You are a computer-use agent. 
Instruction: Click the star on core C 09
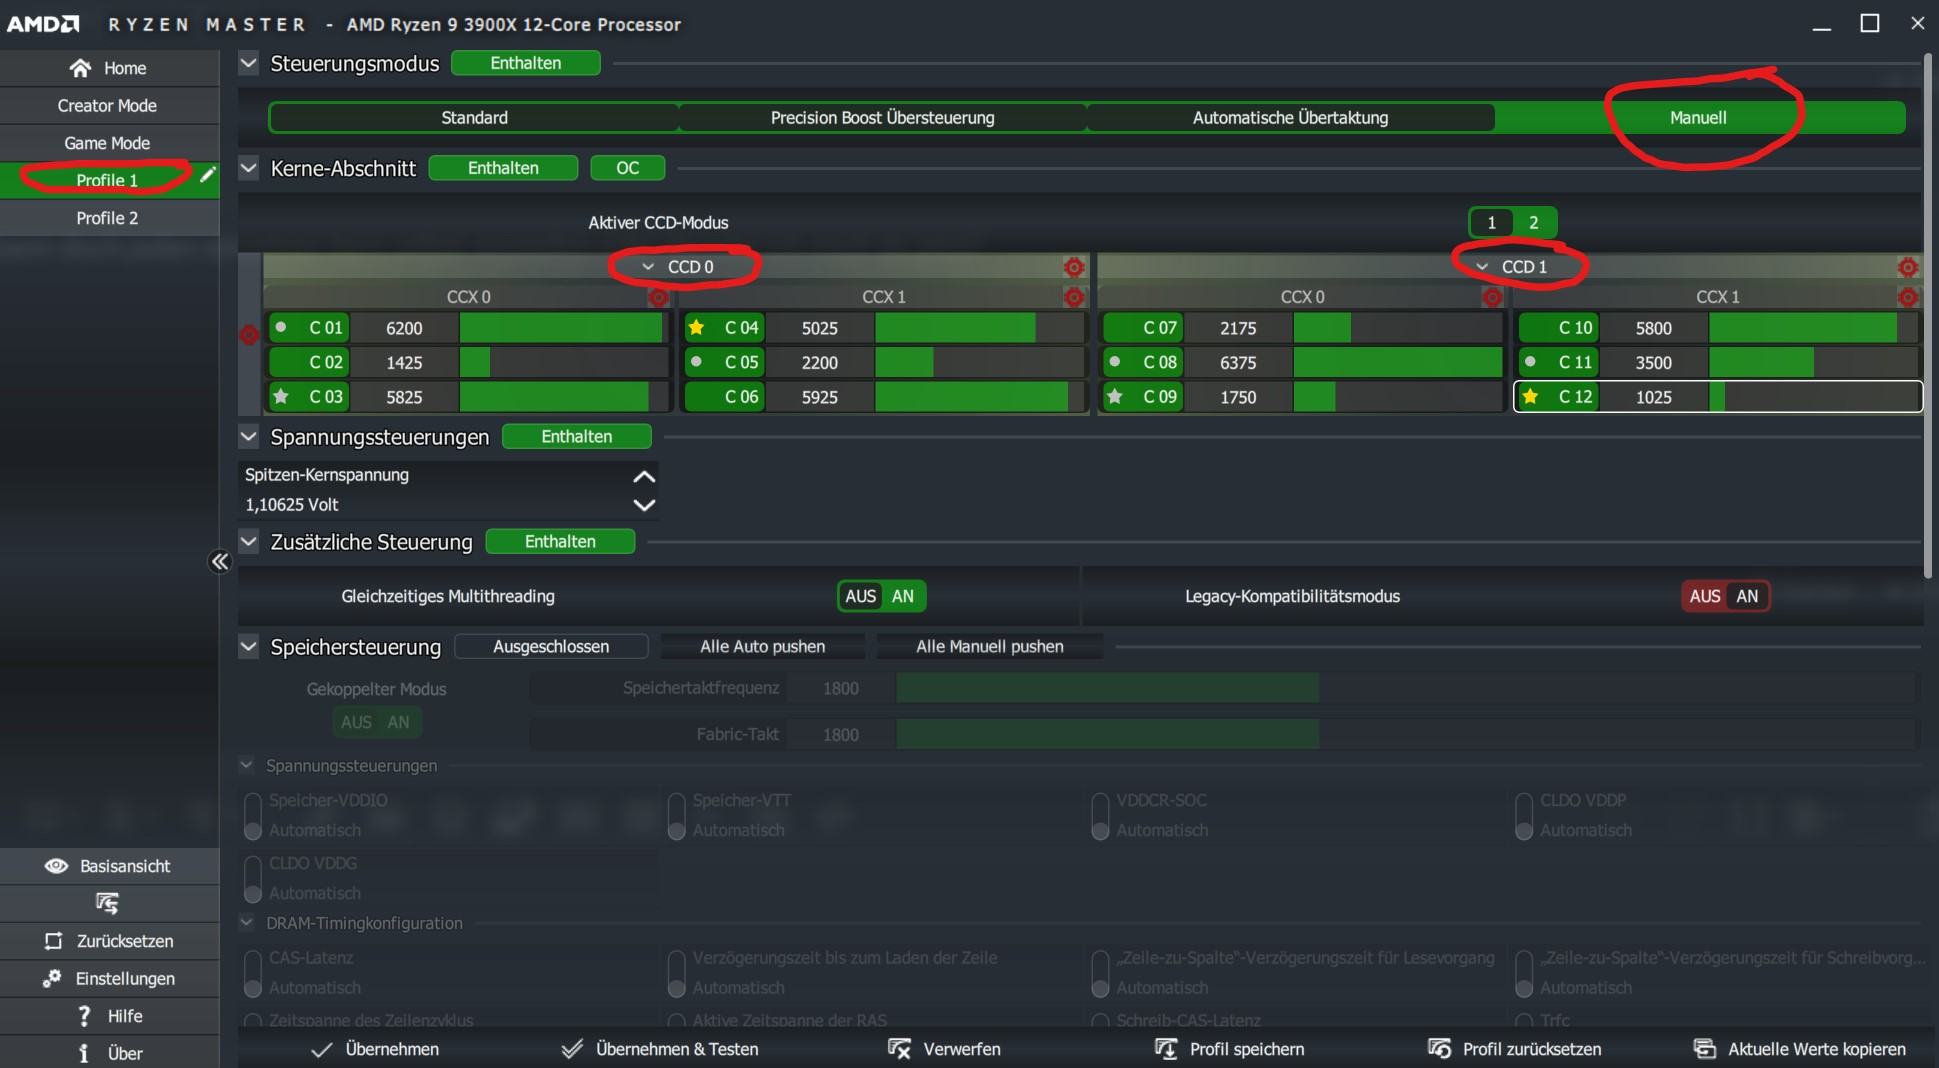pyautogui.click(x=1115, y=397)
